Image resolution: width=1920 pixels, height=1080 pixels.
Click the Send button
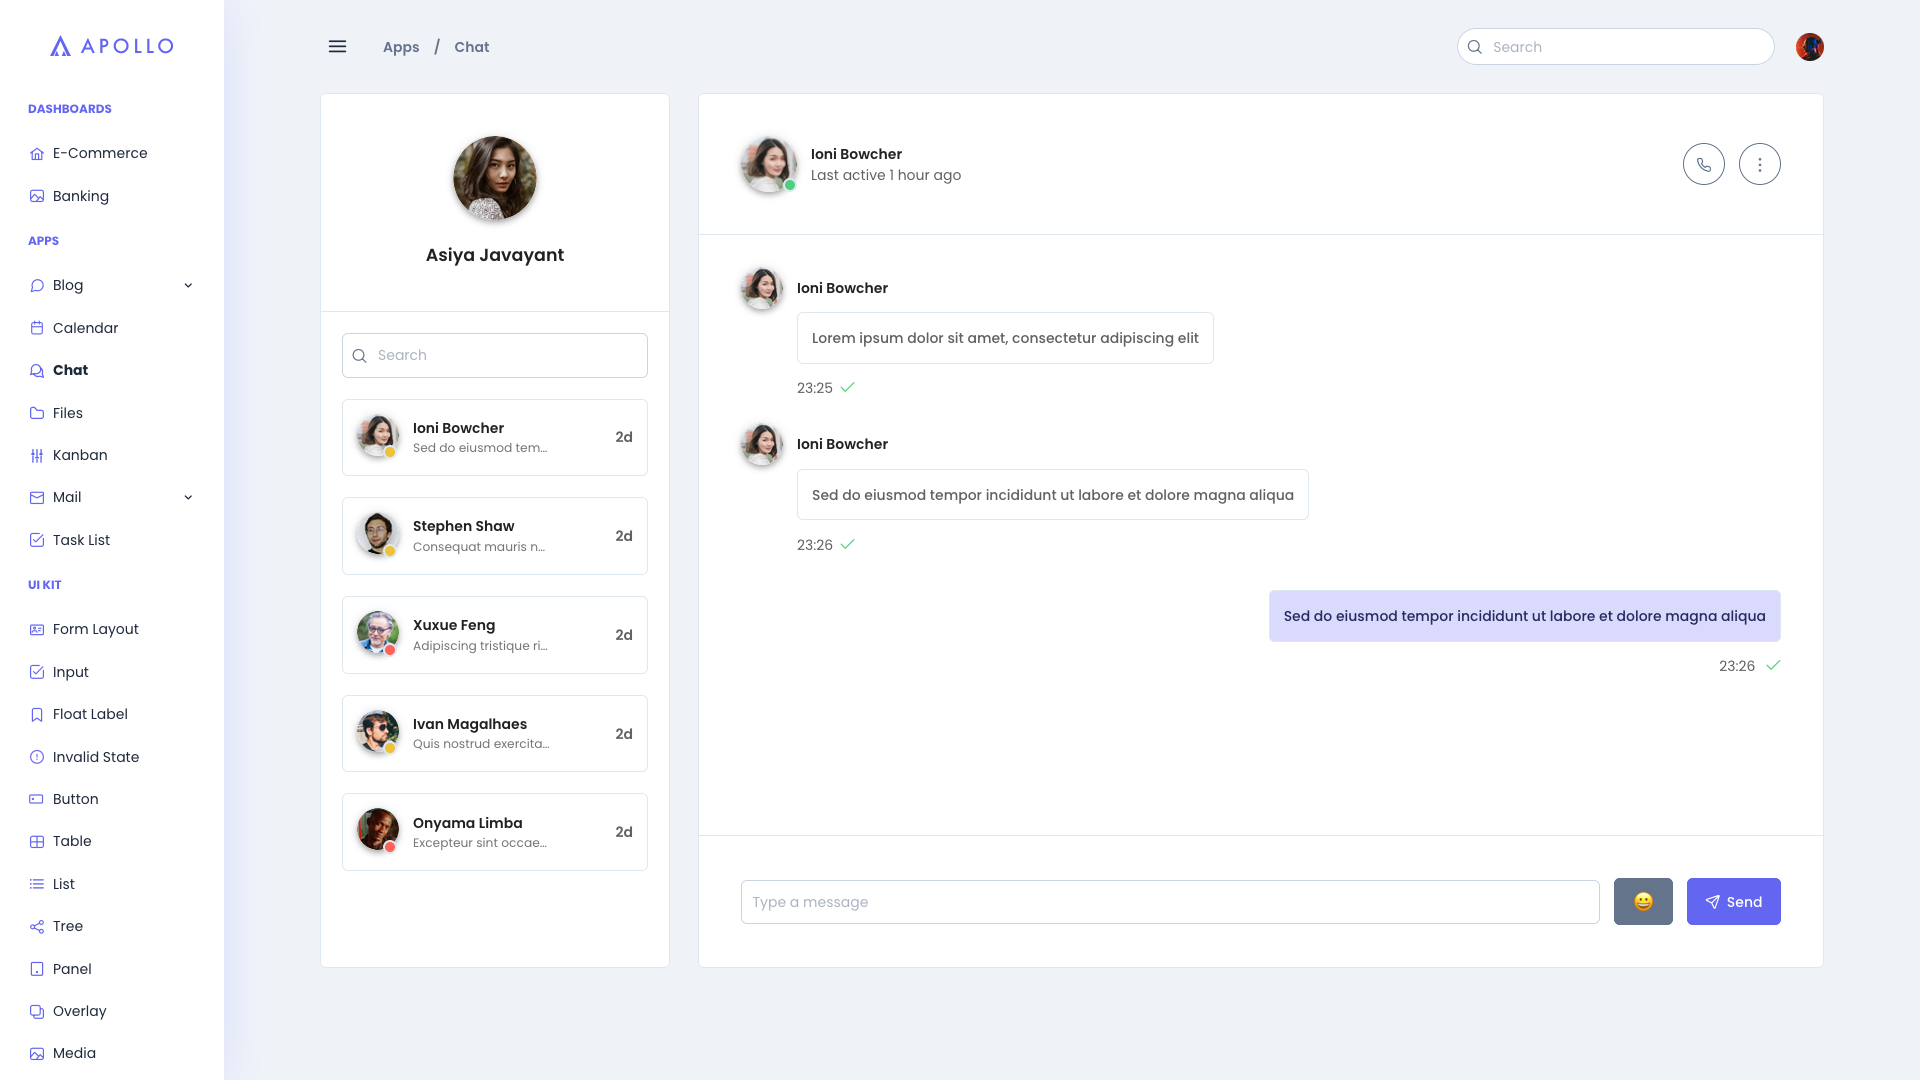pyautogui.click(x=1733, y=901)
